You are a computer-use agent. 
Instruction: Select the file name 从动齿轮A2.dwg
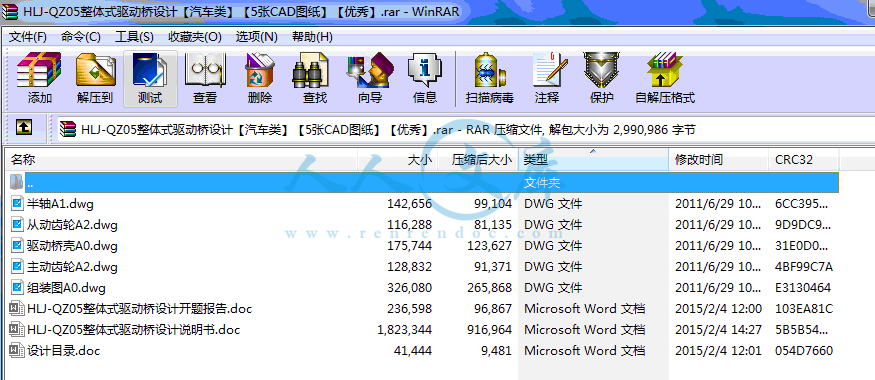pos(72,225)
